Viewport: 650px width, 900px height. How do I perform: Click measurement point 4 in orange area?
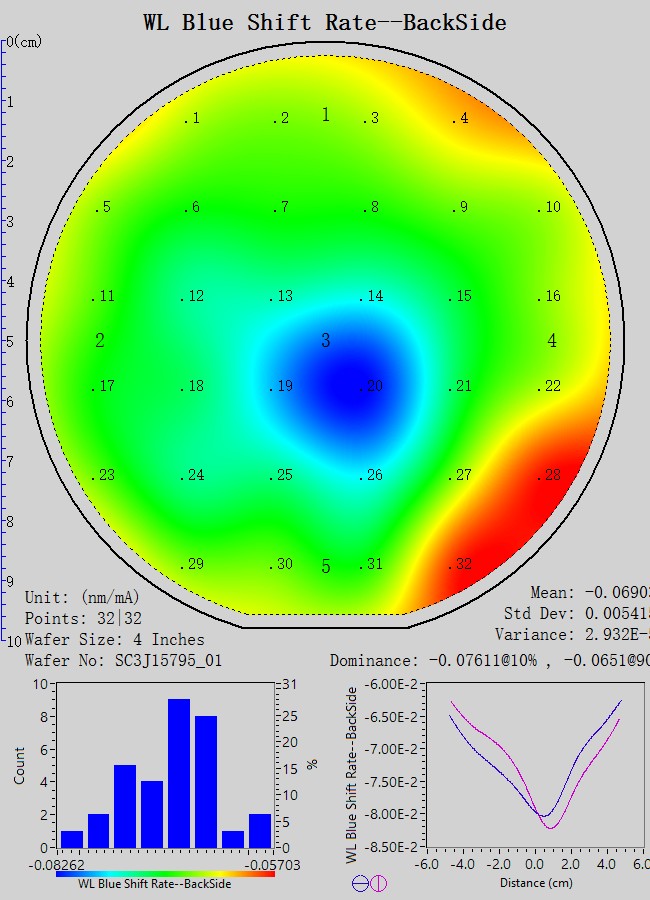click(x=459, y=119)
